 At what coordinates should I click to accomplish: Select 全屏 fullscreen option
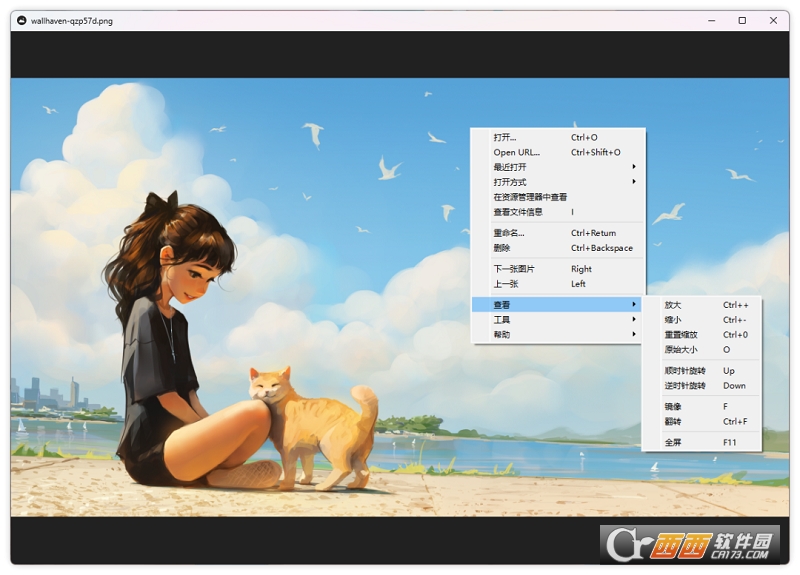tap(702, 442)
